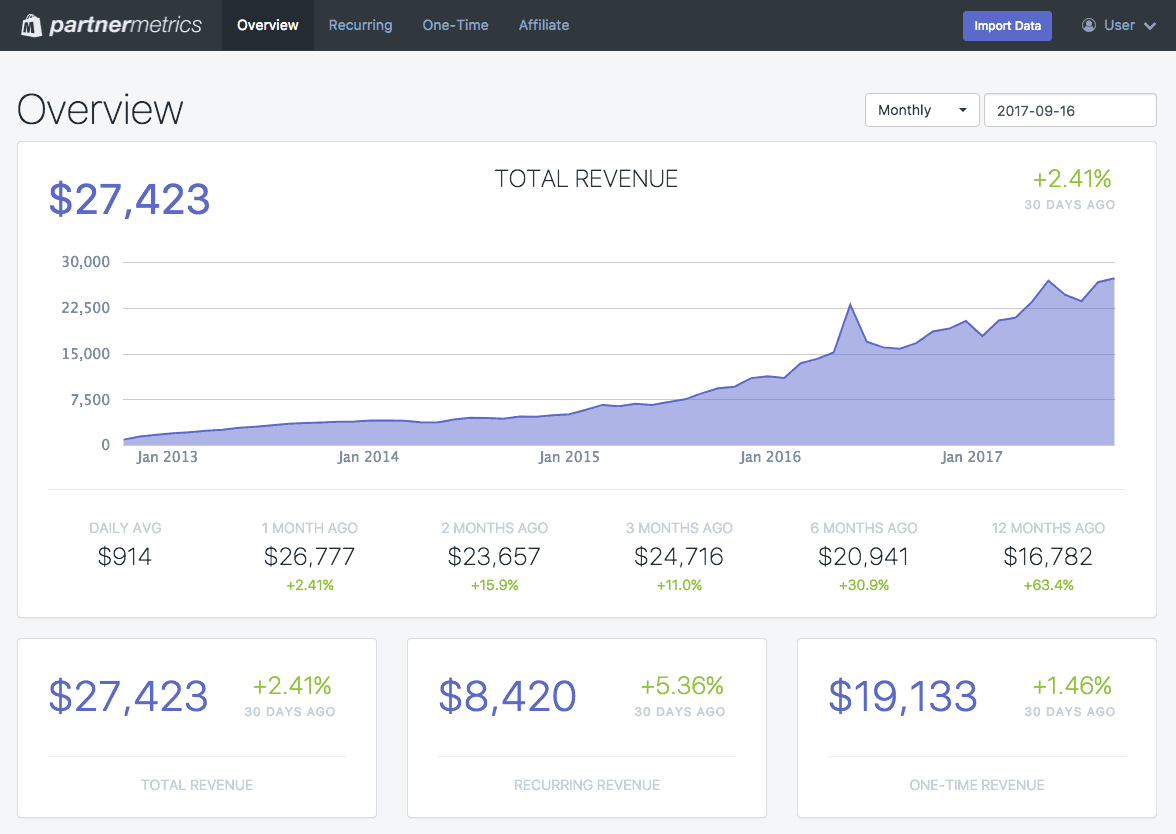Click the Import Data button
This screenshot has width=1176, height=834.
pos(1007,25)
